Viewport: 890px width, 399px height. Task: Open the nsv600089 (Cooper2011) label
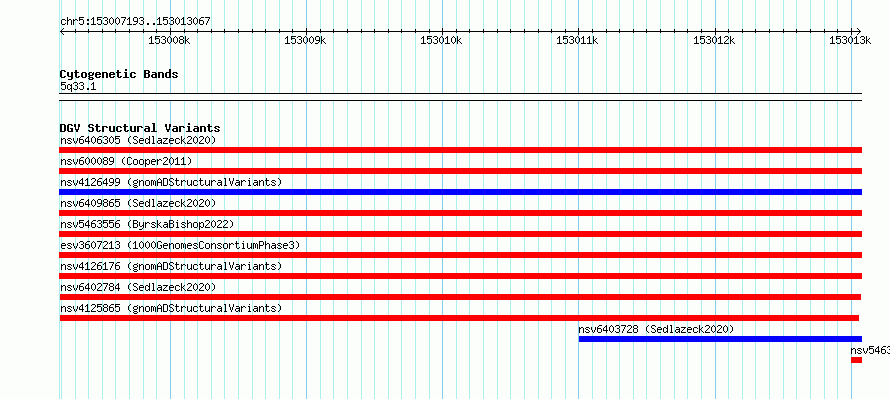(126, 161)
